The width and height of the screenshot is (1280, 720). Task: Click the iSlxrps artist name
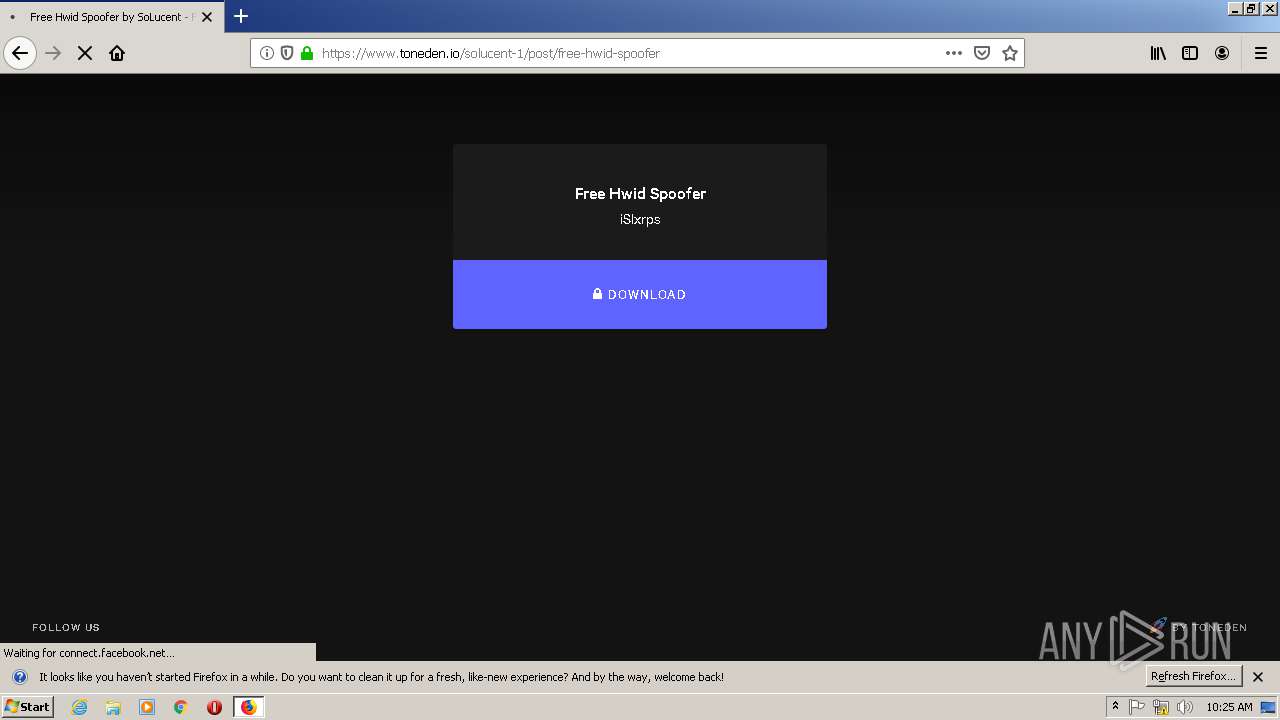pos(640,219)
